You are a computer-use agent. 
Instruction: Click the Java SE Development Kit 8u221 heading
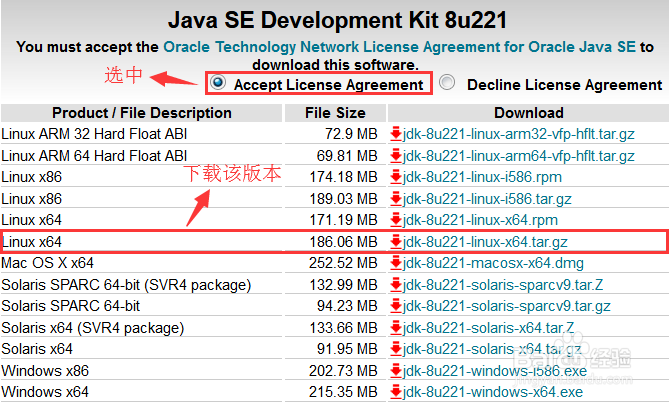point(337,20)
